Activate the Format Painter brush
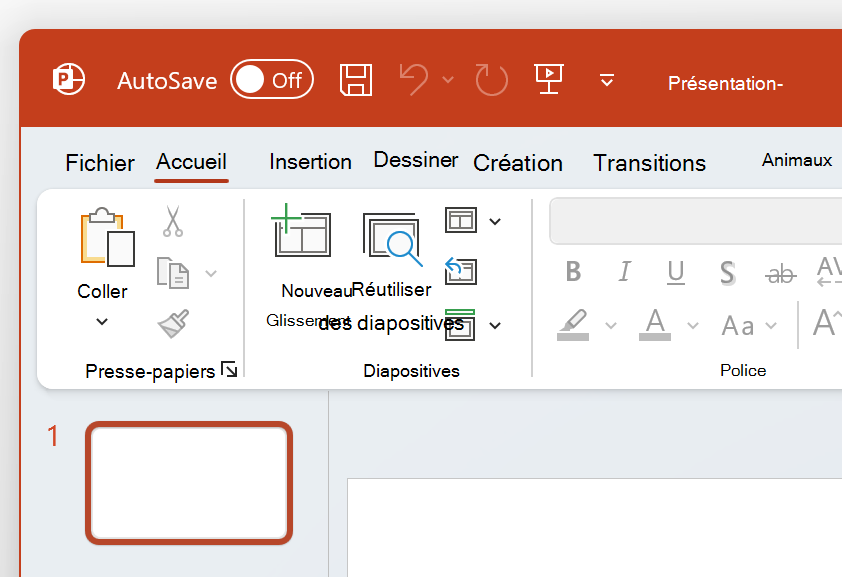This screenshot has width=842, height=577. click(173, 324)
